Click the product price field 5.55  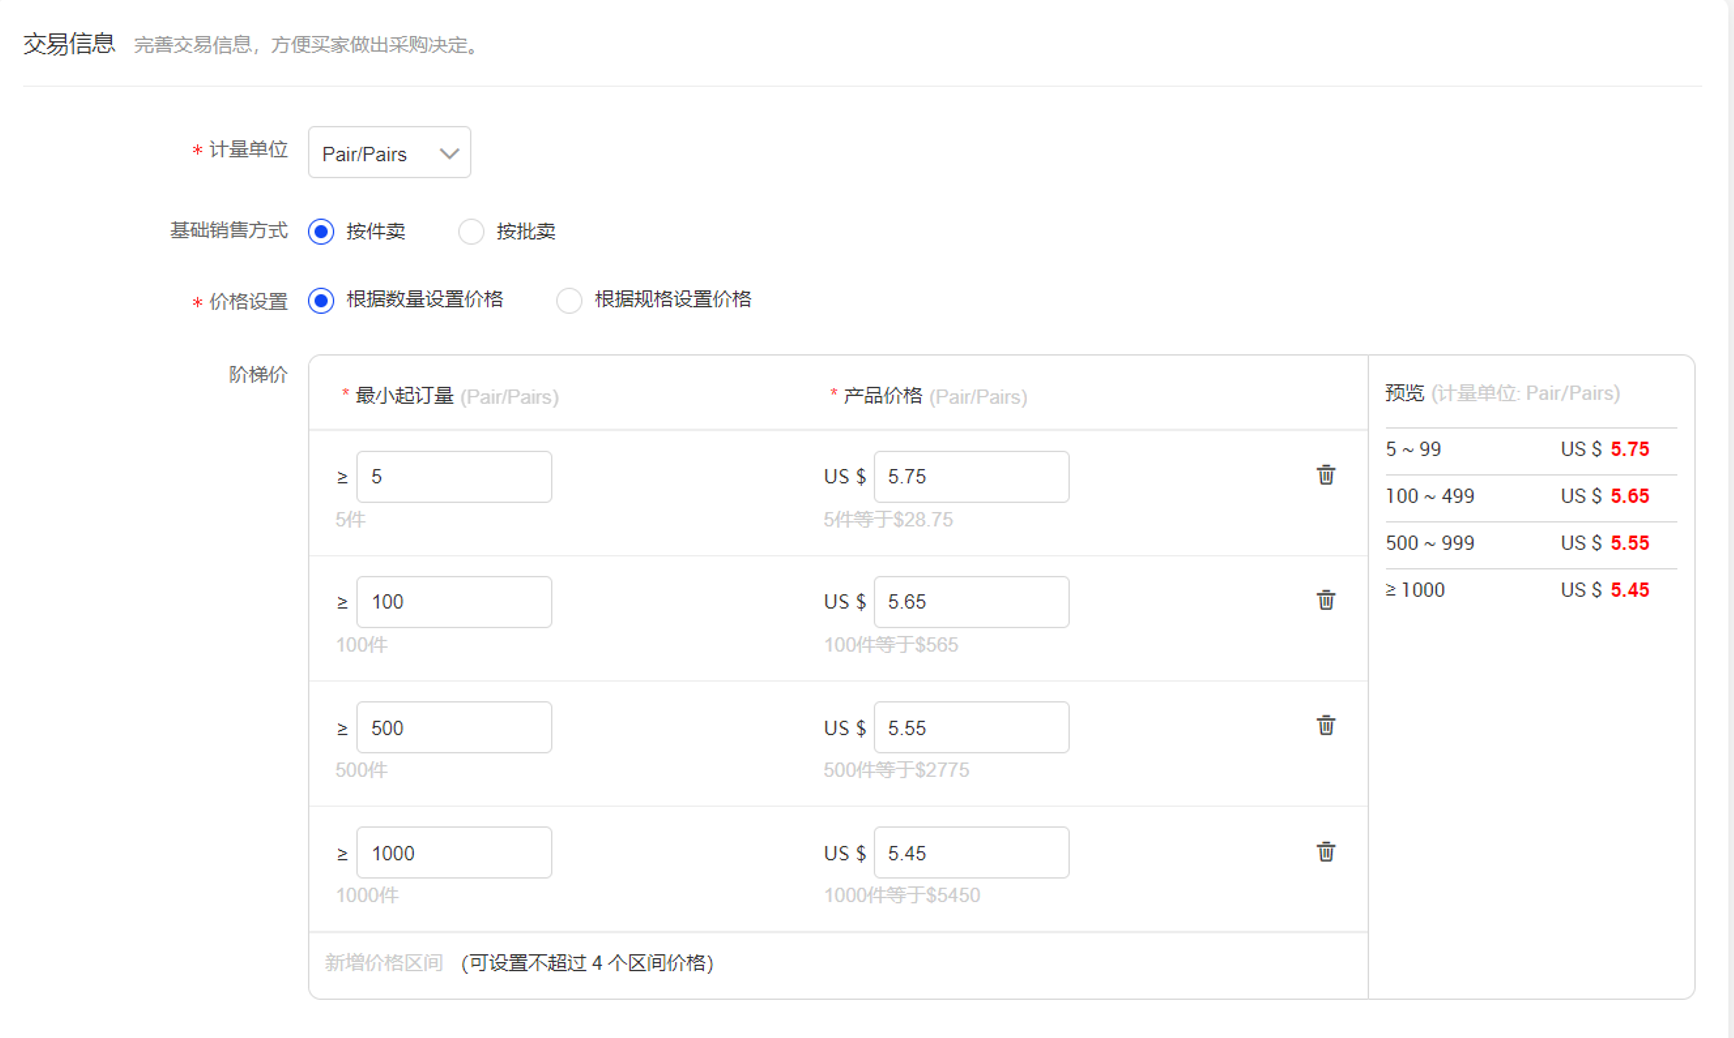971,727
